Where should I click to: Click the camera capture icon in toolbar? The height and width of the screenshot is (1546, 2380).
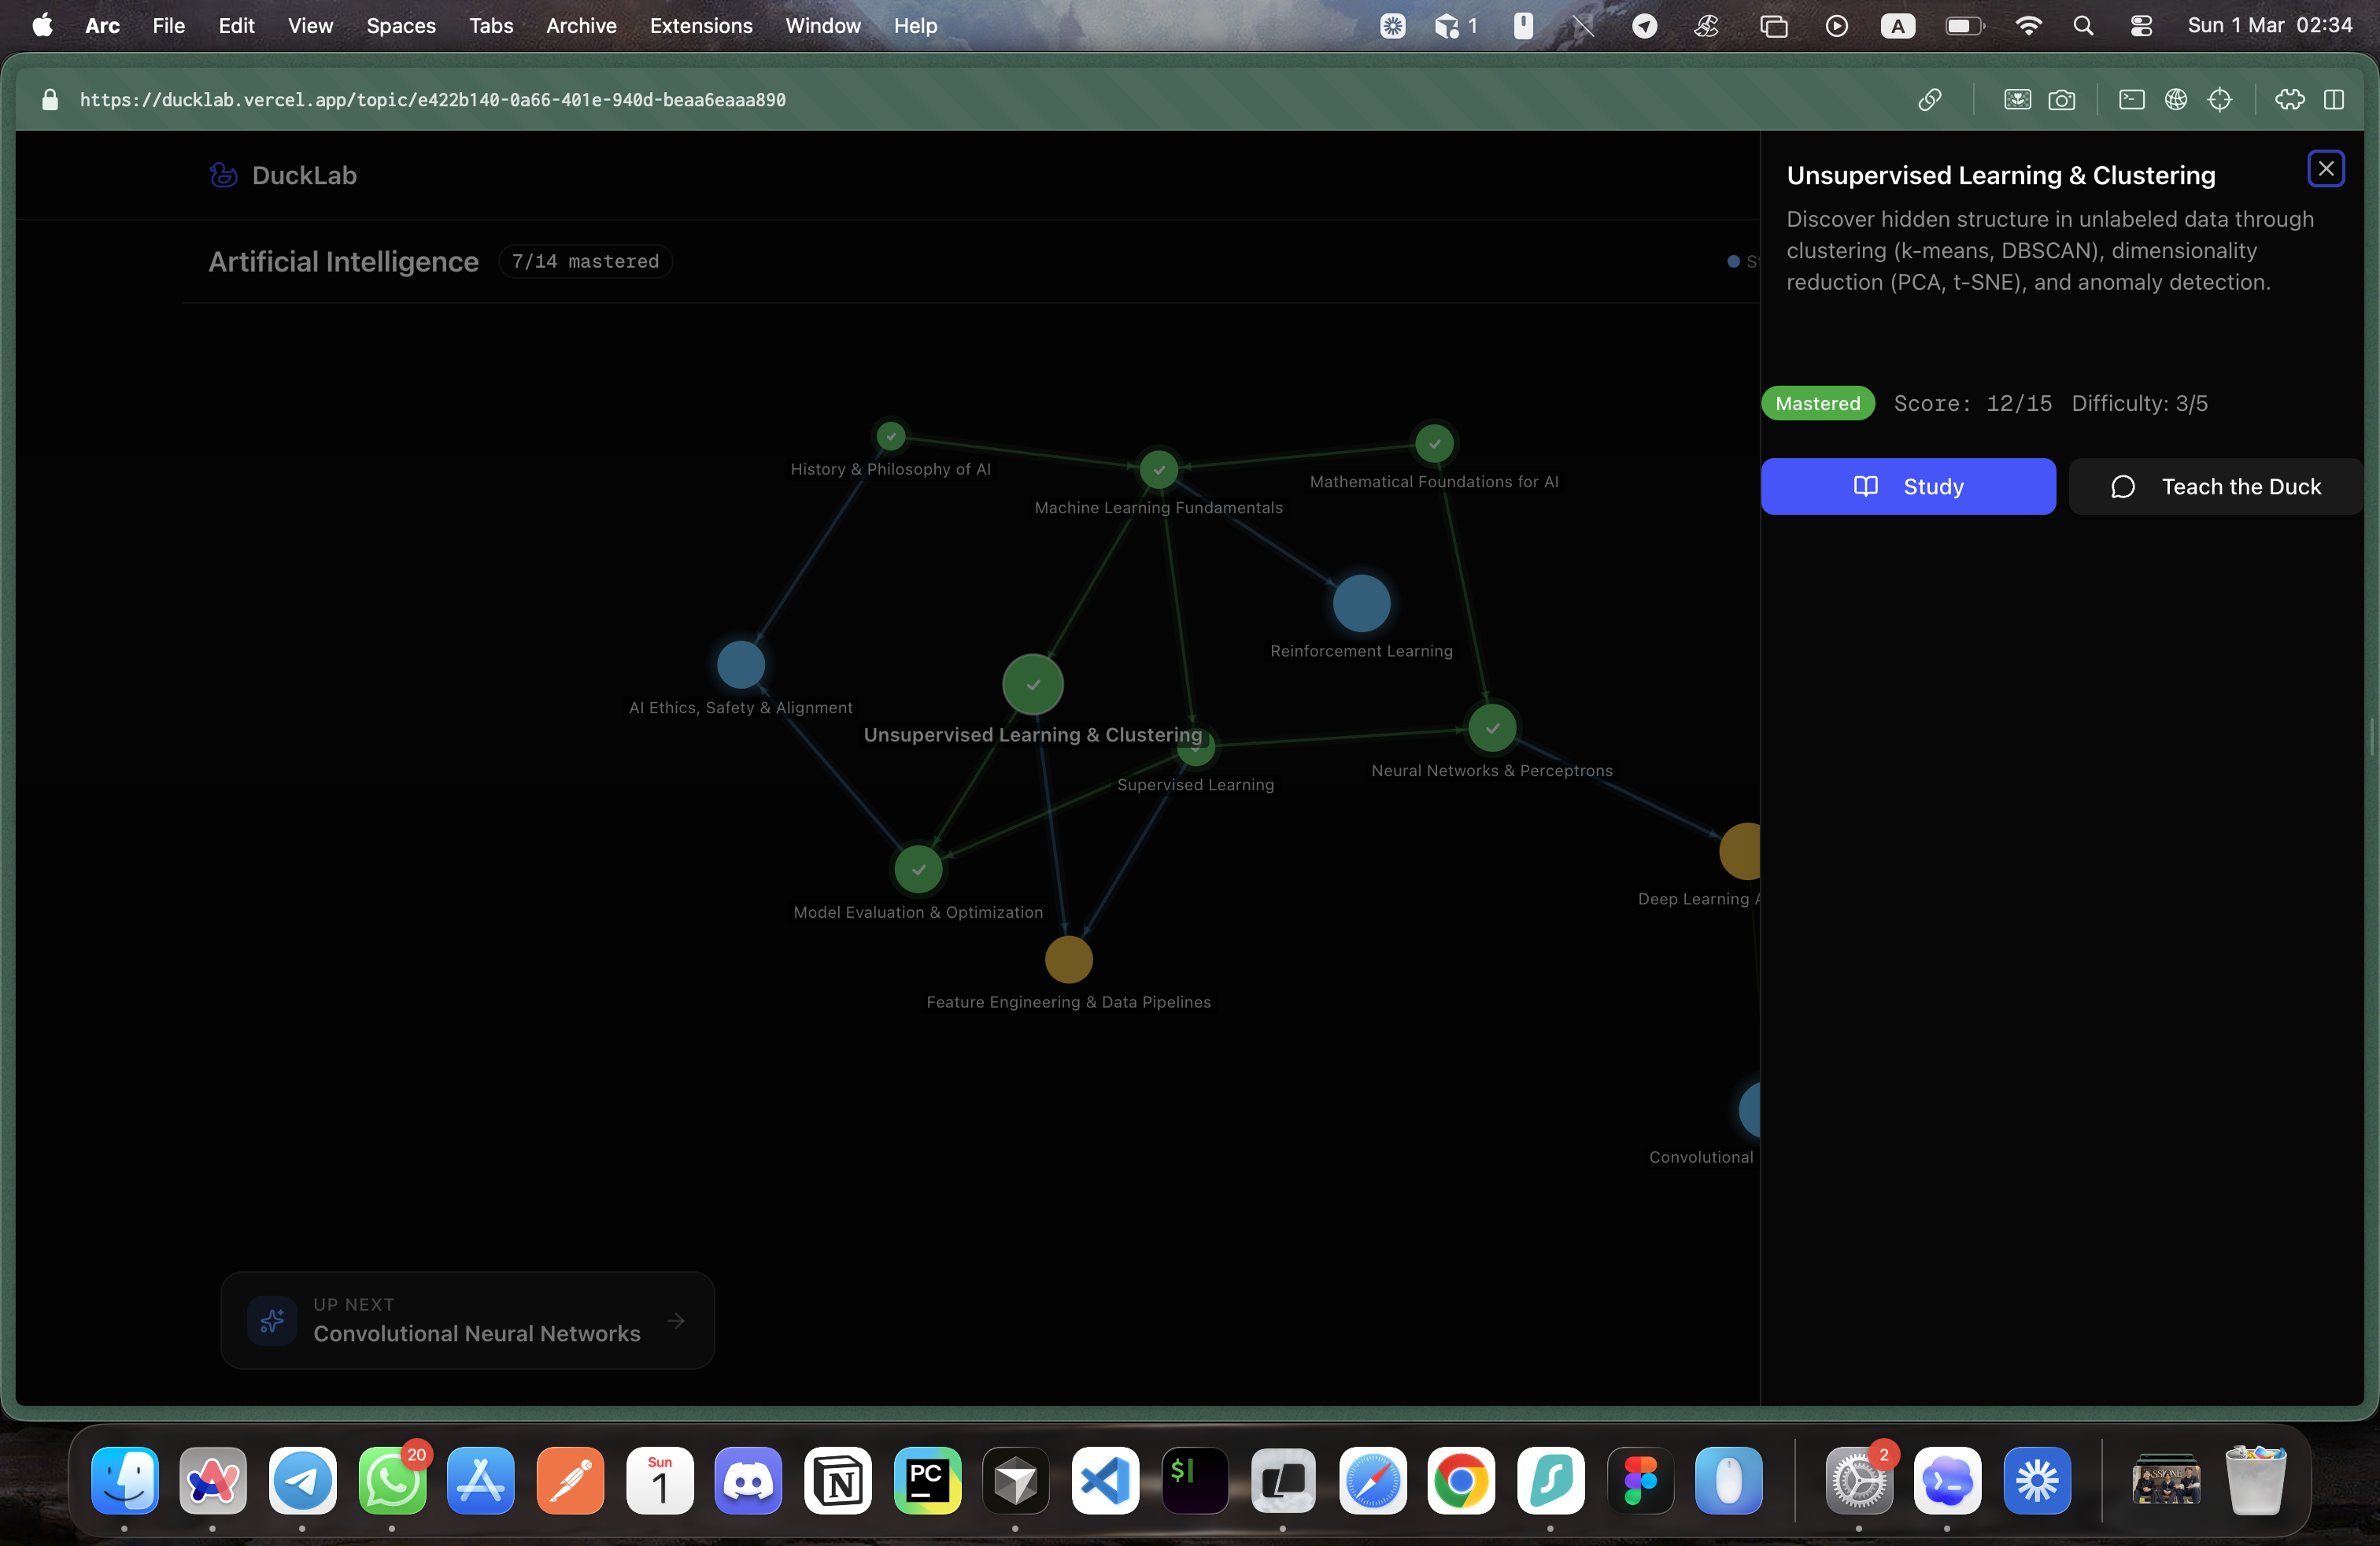pyautogui.click(x=2061, y=100)
